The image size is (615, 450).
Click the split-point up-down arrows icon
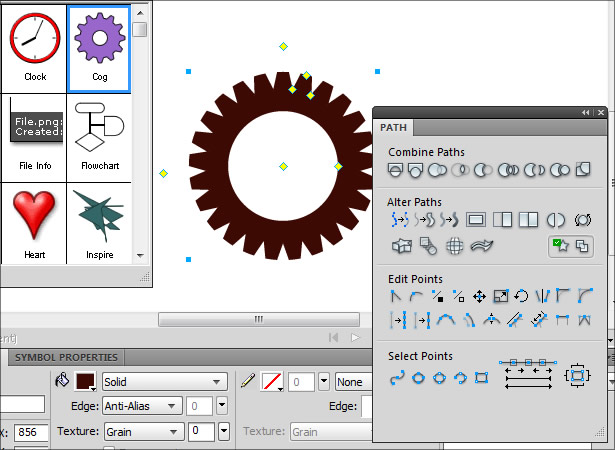pyautogui.click(x=491, y=320)
